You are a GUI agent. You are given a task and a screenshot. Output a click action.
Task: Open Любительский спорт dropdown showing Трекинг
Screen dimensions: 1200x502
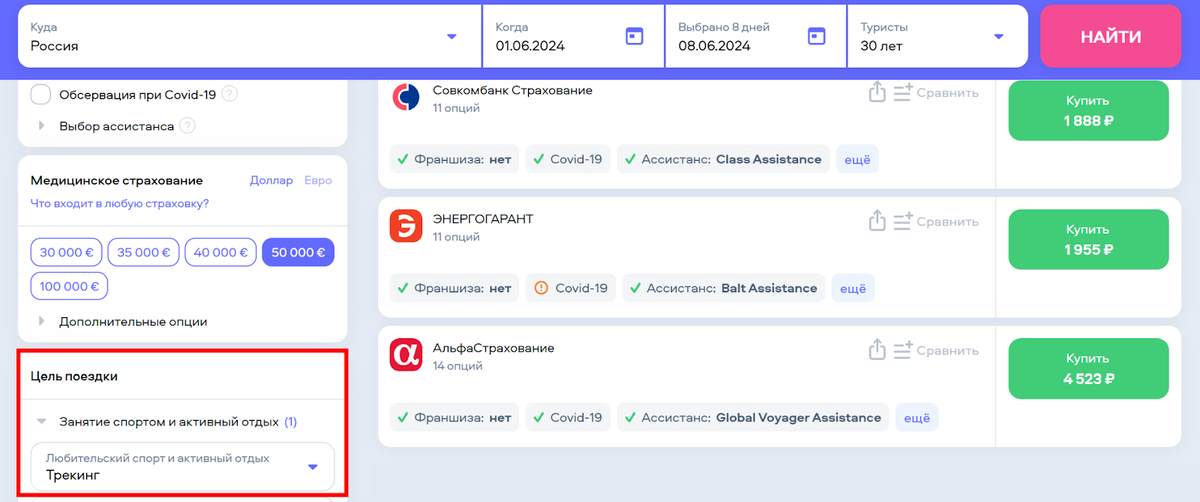(x=182, y=467)
